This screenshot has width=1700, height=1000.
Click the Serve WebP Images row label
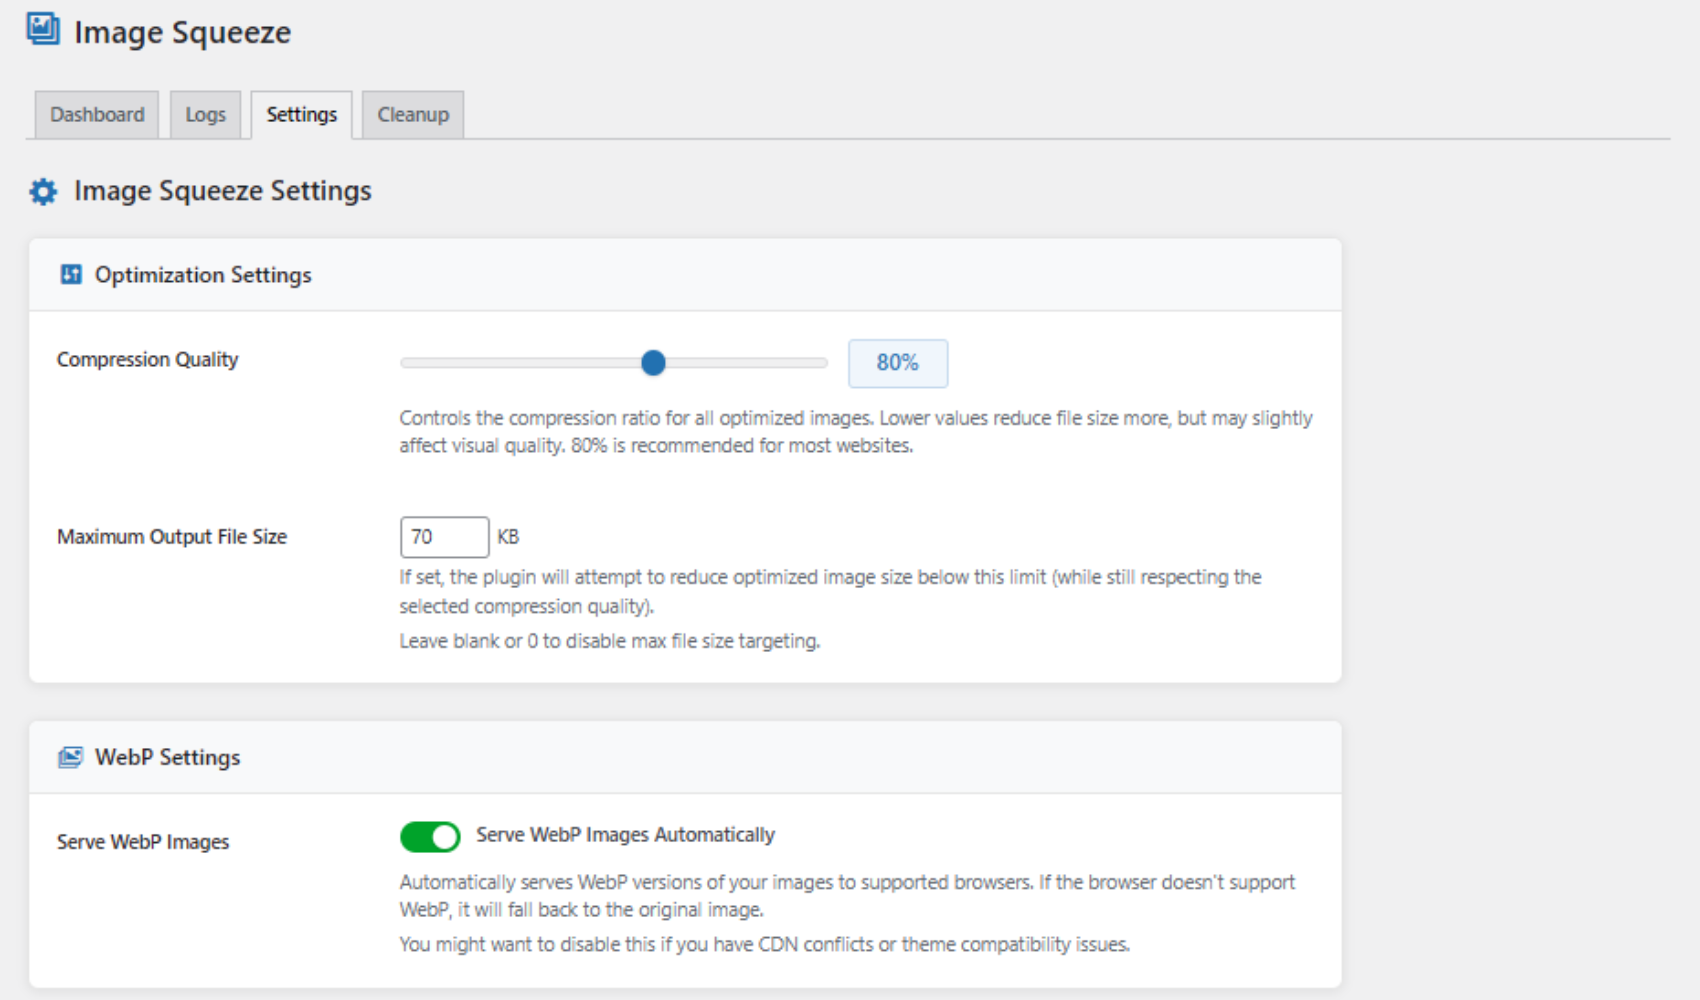(x=143, y=842)
